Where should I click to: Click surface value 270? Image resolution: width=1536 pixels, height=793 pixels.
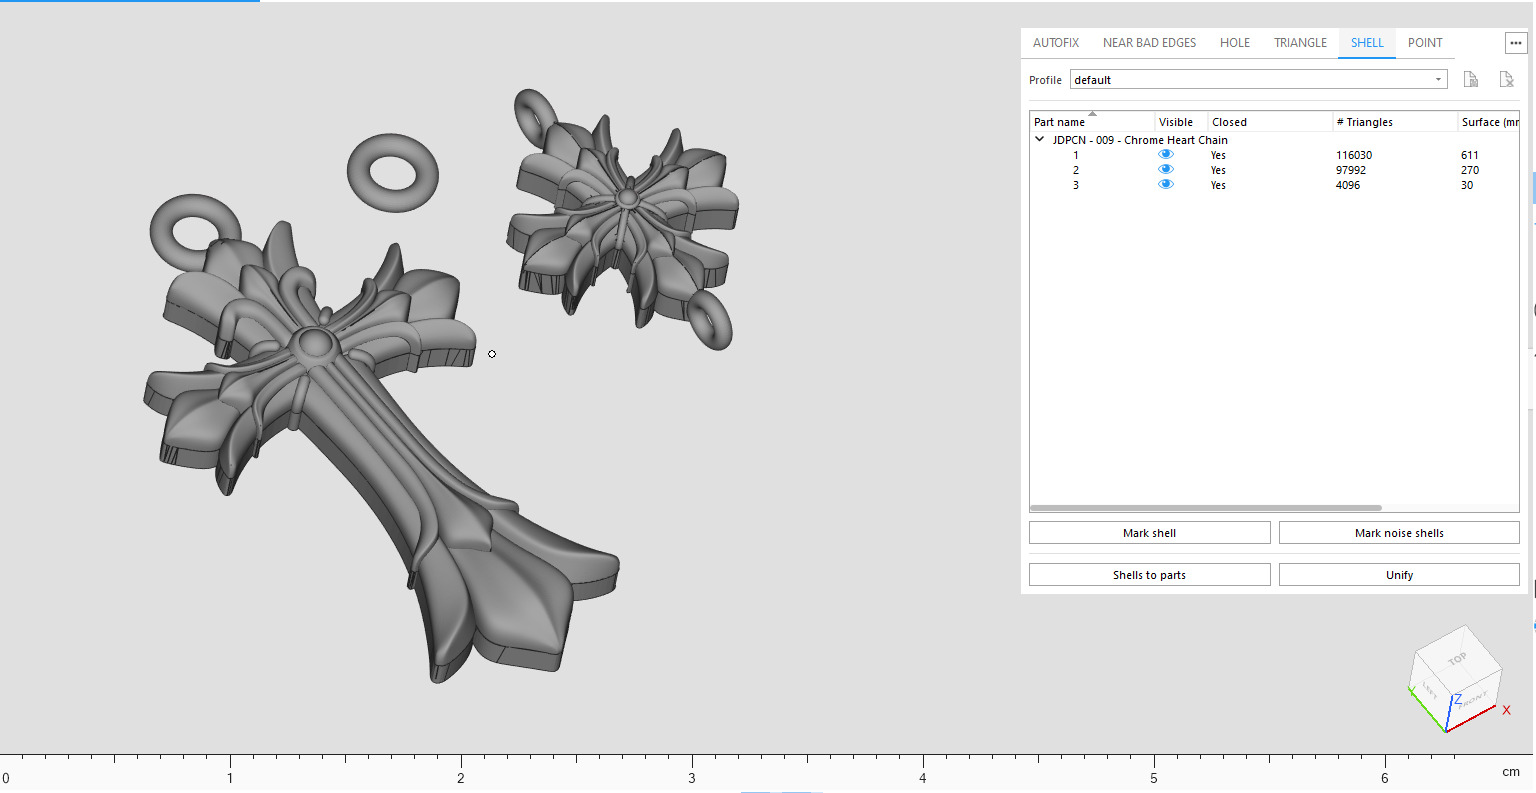coord(1469,170)
